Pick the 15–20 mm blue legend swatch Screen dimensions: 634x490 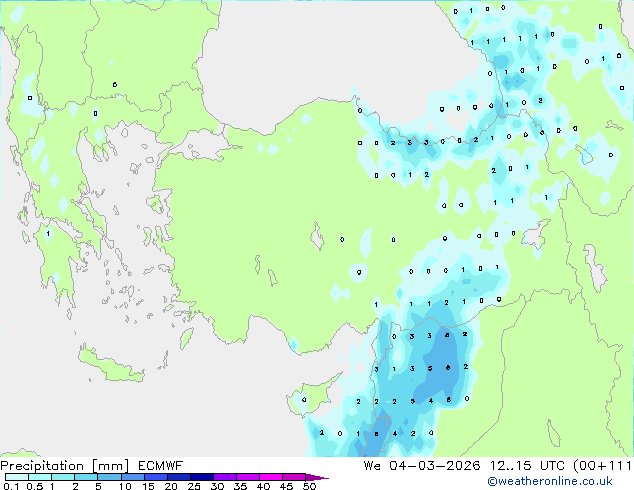(x=155, y=477)
